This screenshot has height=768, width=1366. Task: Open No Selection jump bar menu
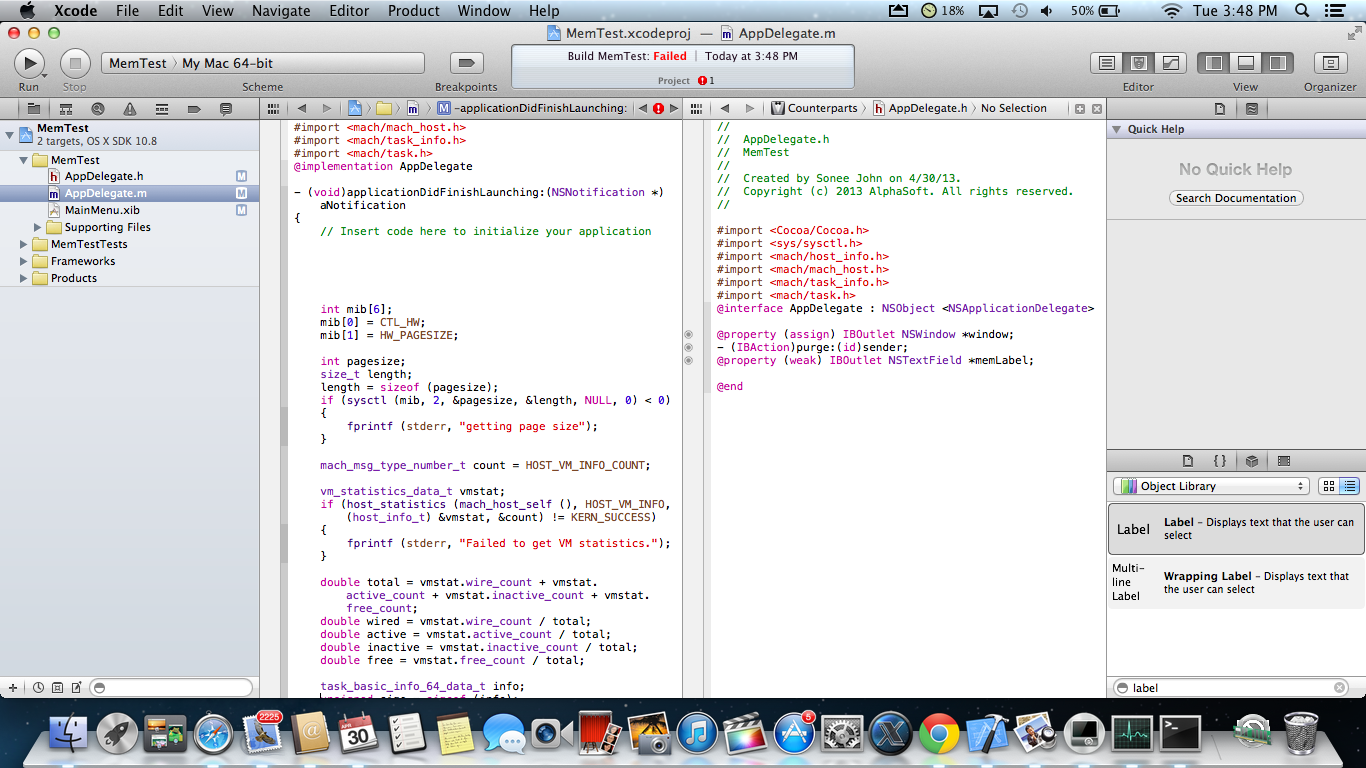(x=1013, y=108)
